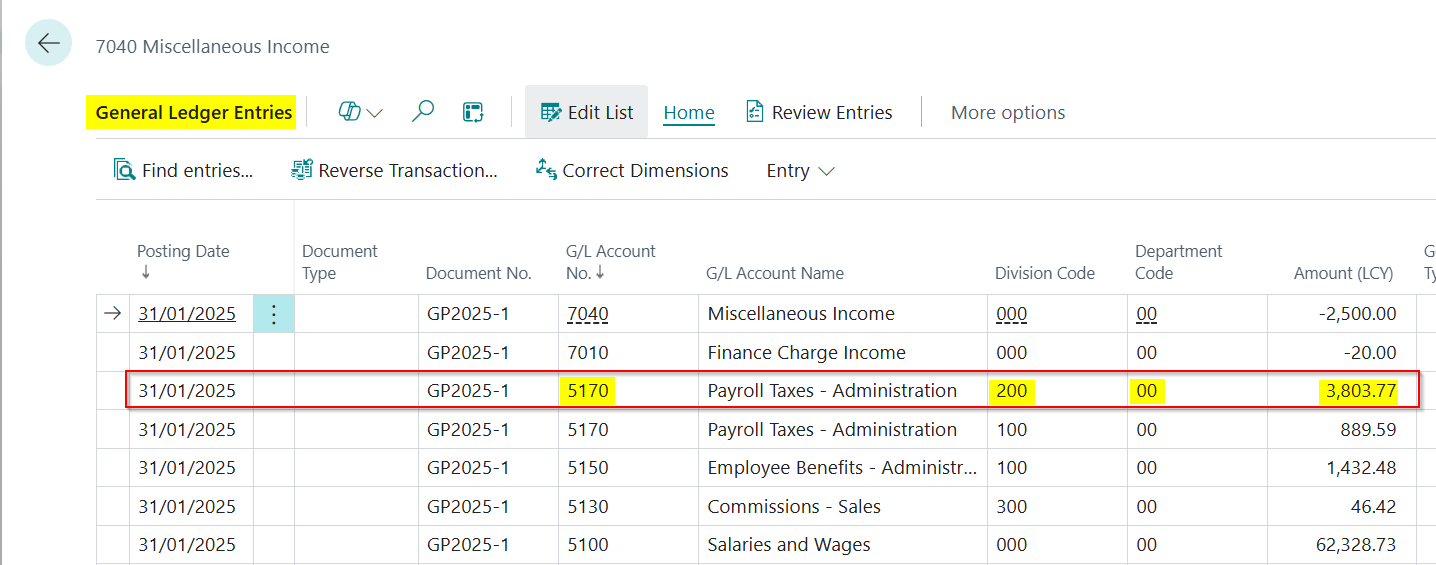Click the back arrow button
1436x565 pixels.
click(48, 43)
